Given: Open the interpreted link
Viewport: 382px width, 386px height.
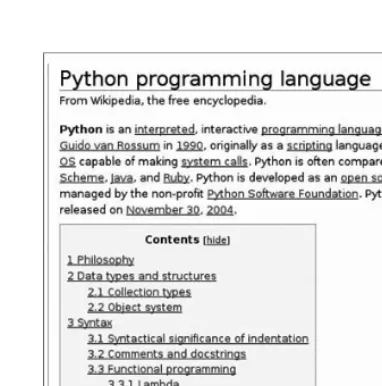Looking at the screenshot, I should (165, 129).
